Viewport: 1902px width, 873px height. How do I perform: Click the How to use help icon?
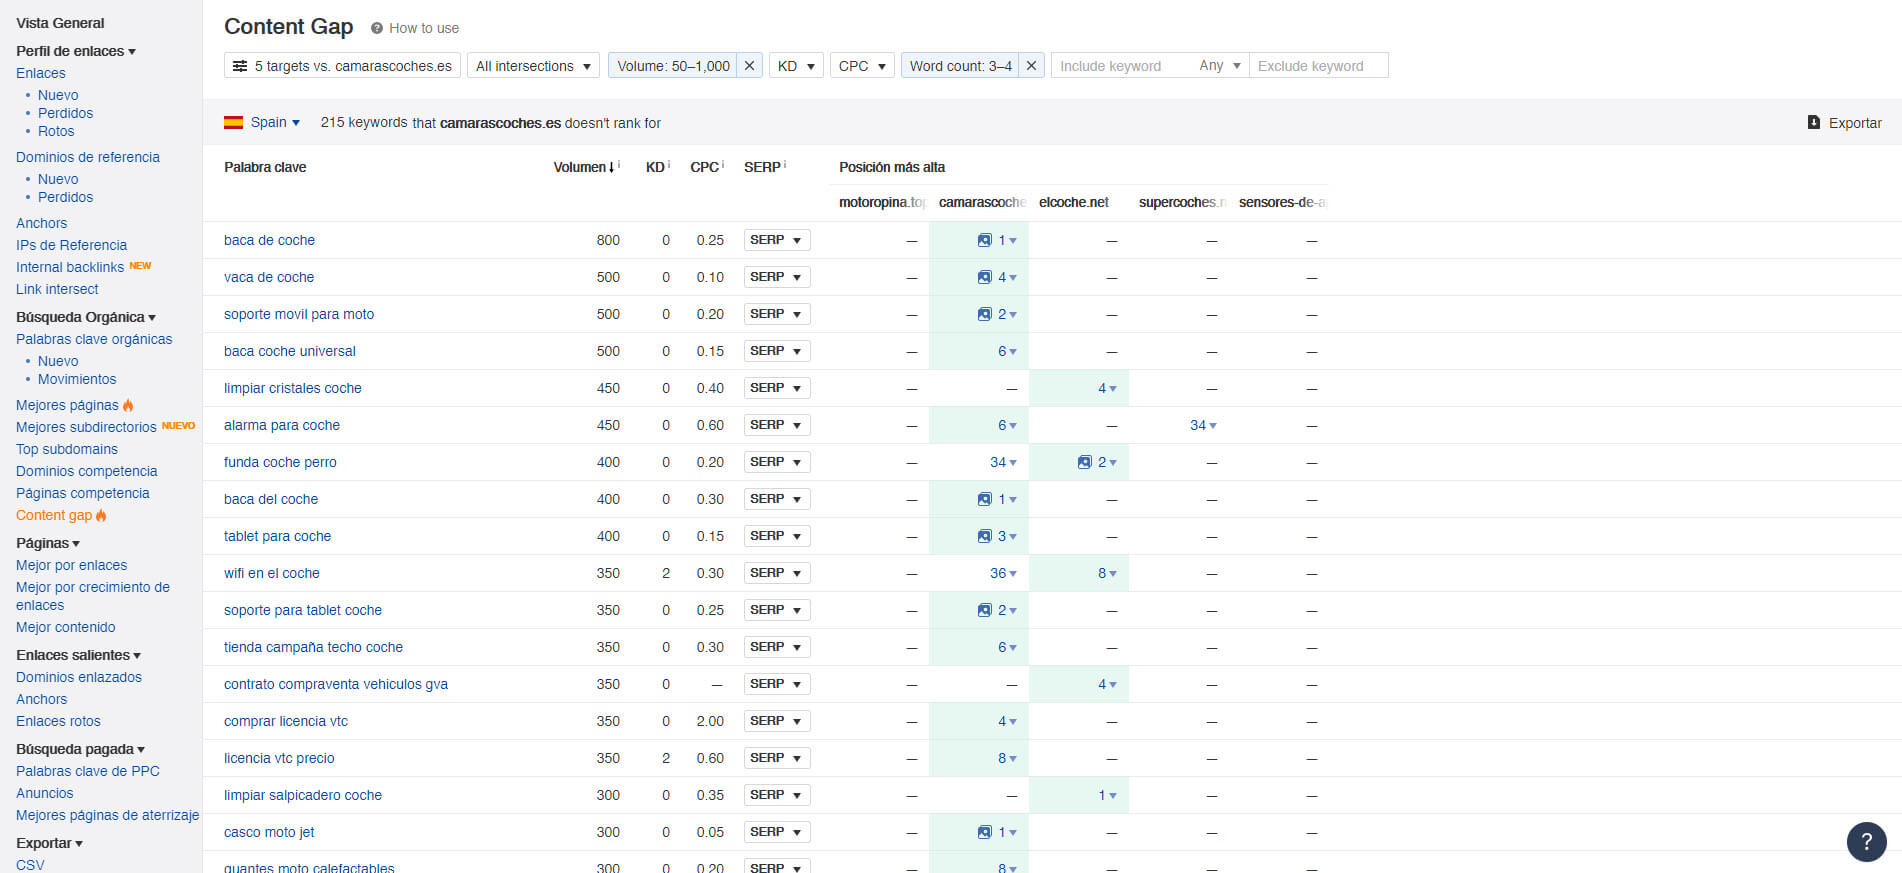coord(377,28)
